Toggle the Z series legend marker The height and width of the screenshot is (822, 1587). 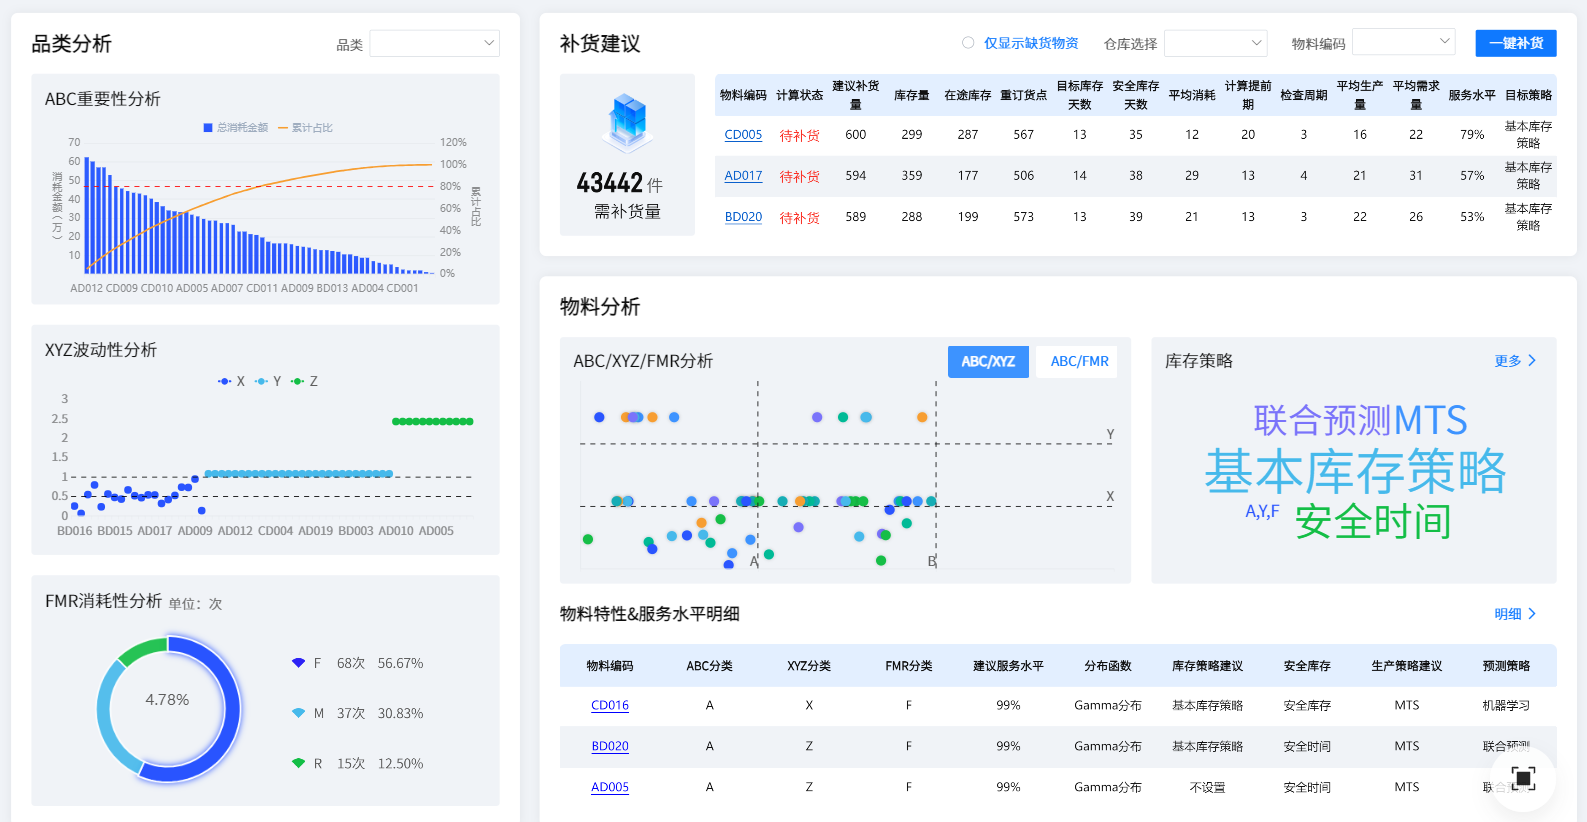click(298, 381)
